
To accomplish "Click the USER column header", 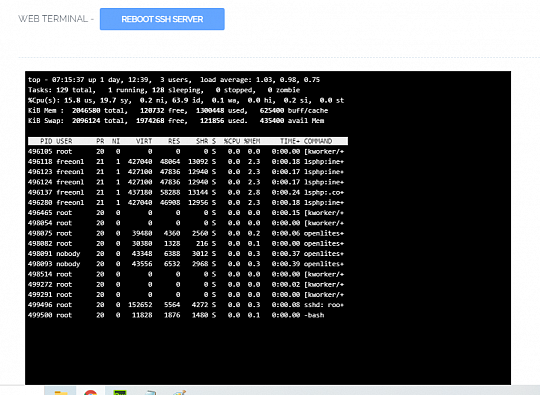I will click(64, 141).
